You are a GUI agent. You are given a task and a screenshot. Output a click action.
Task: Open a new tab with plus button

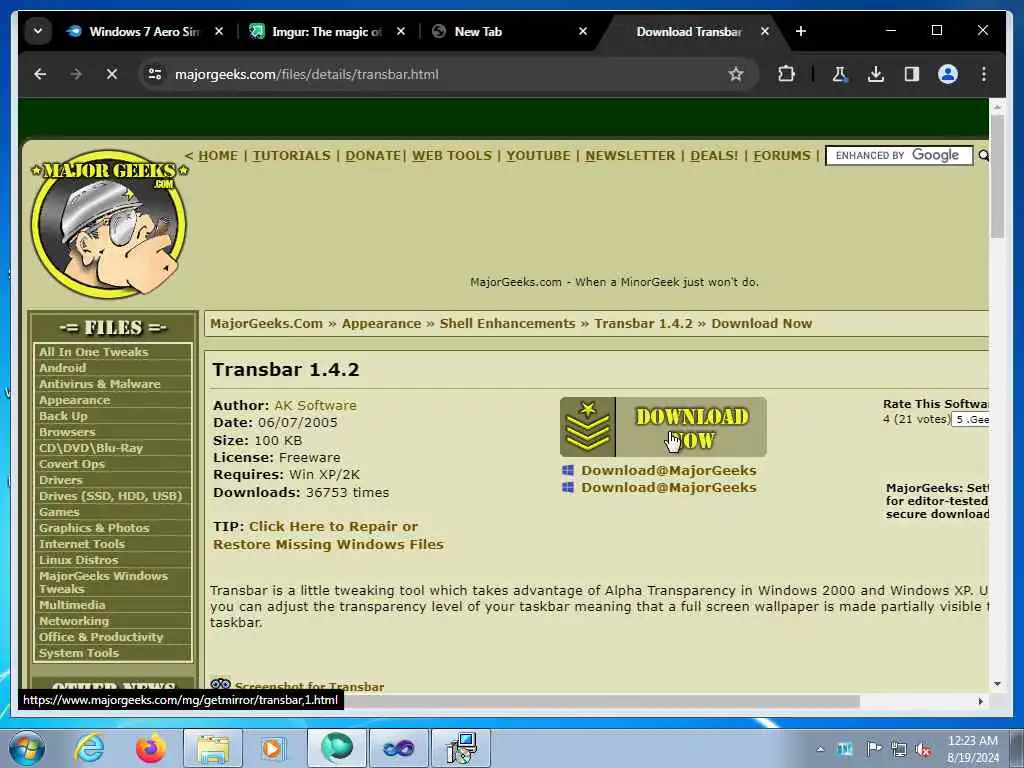click(x=801, y=31)
